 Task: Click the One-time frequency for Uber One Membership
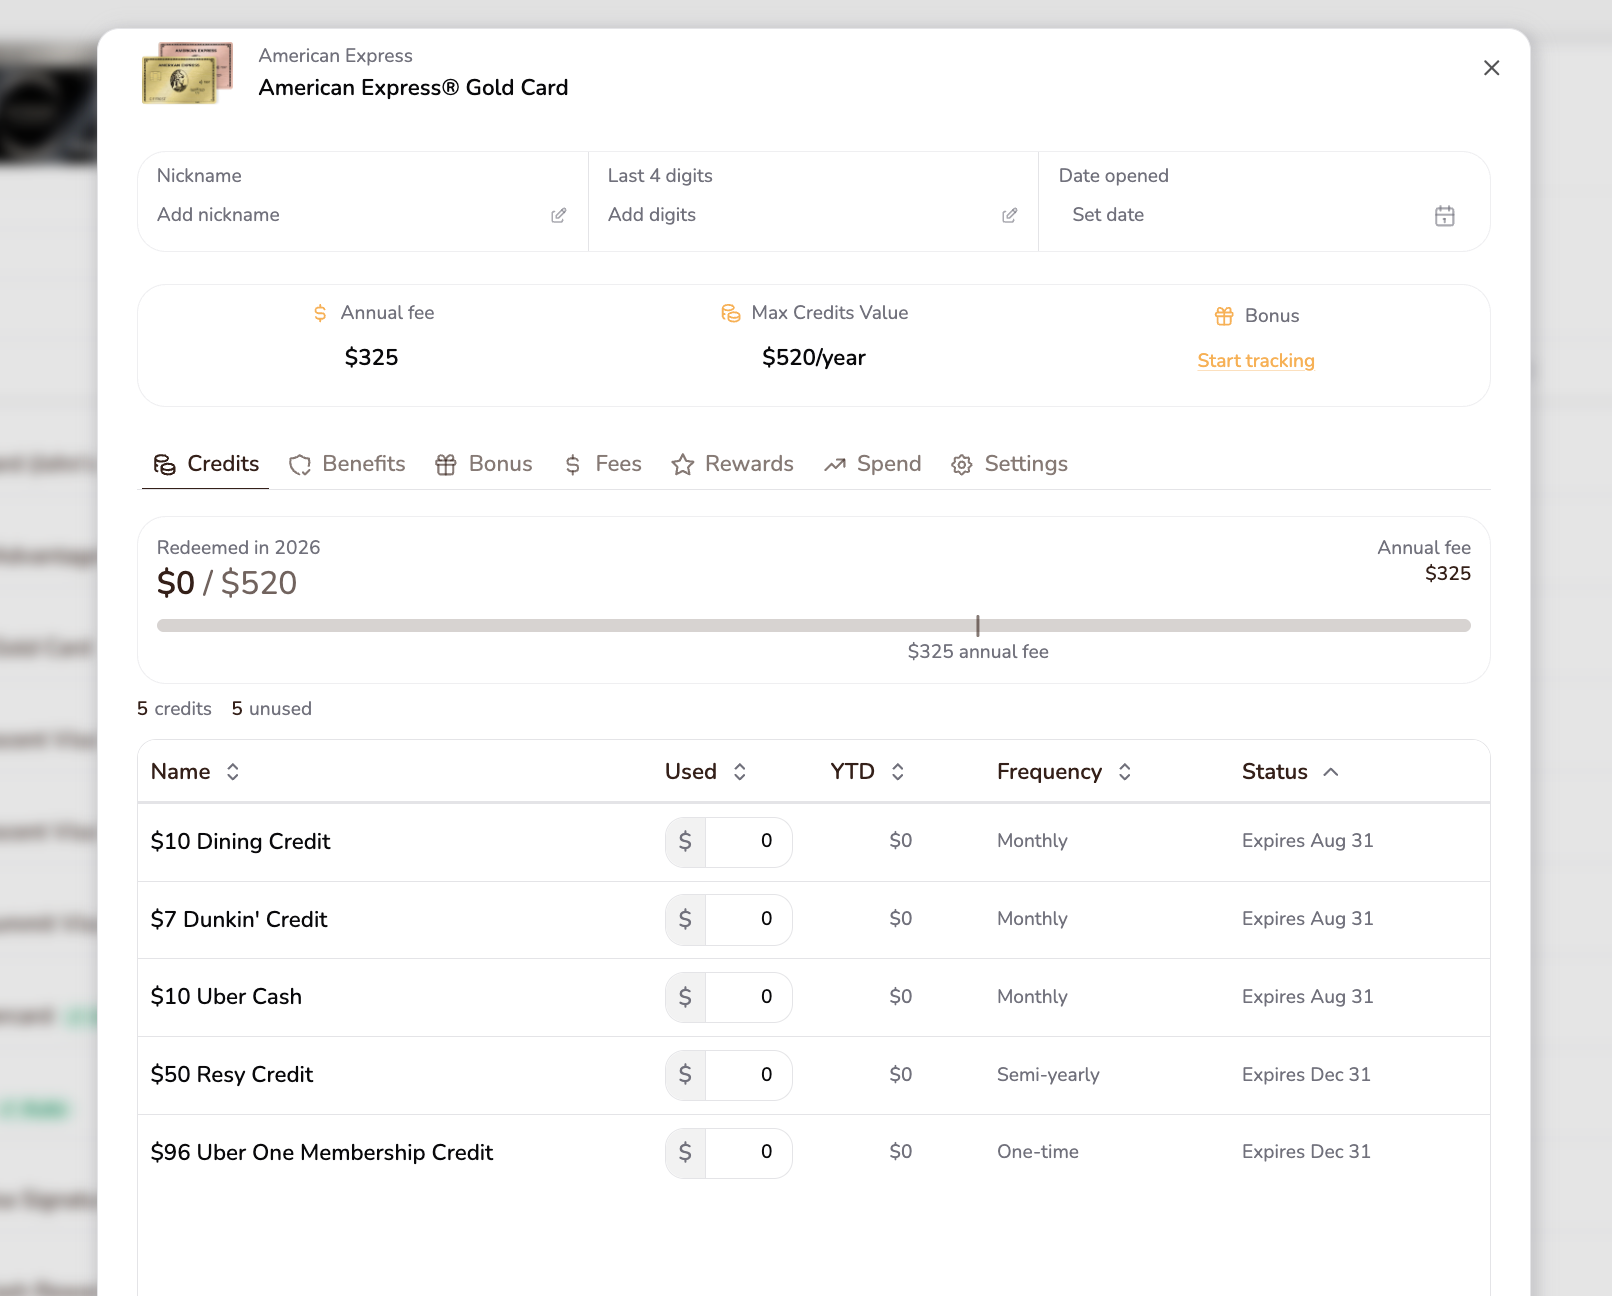1038,1152
